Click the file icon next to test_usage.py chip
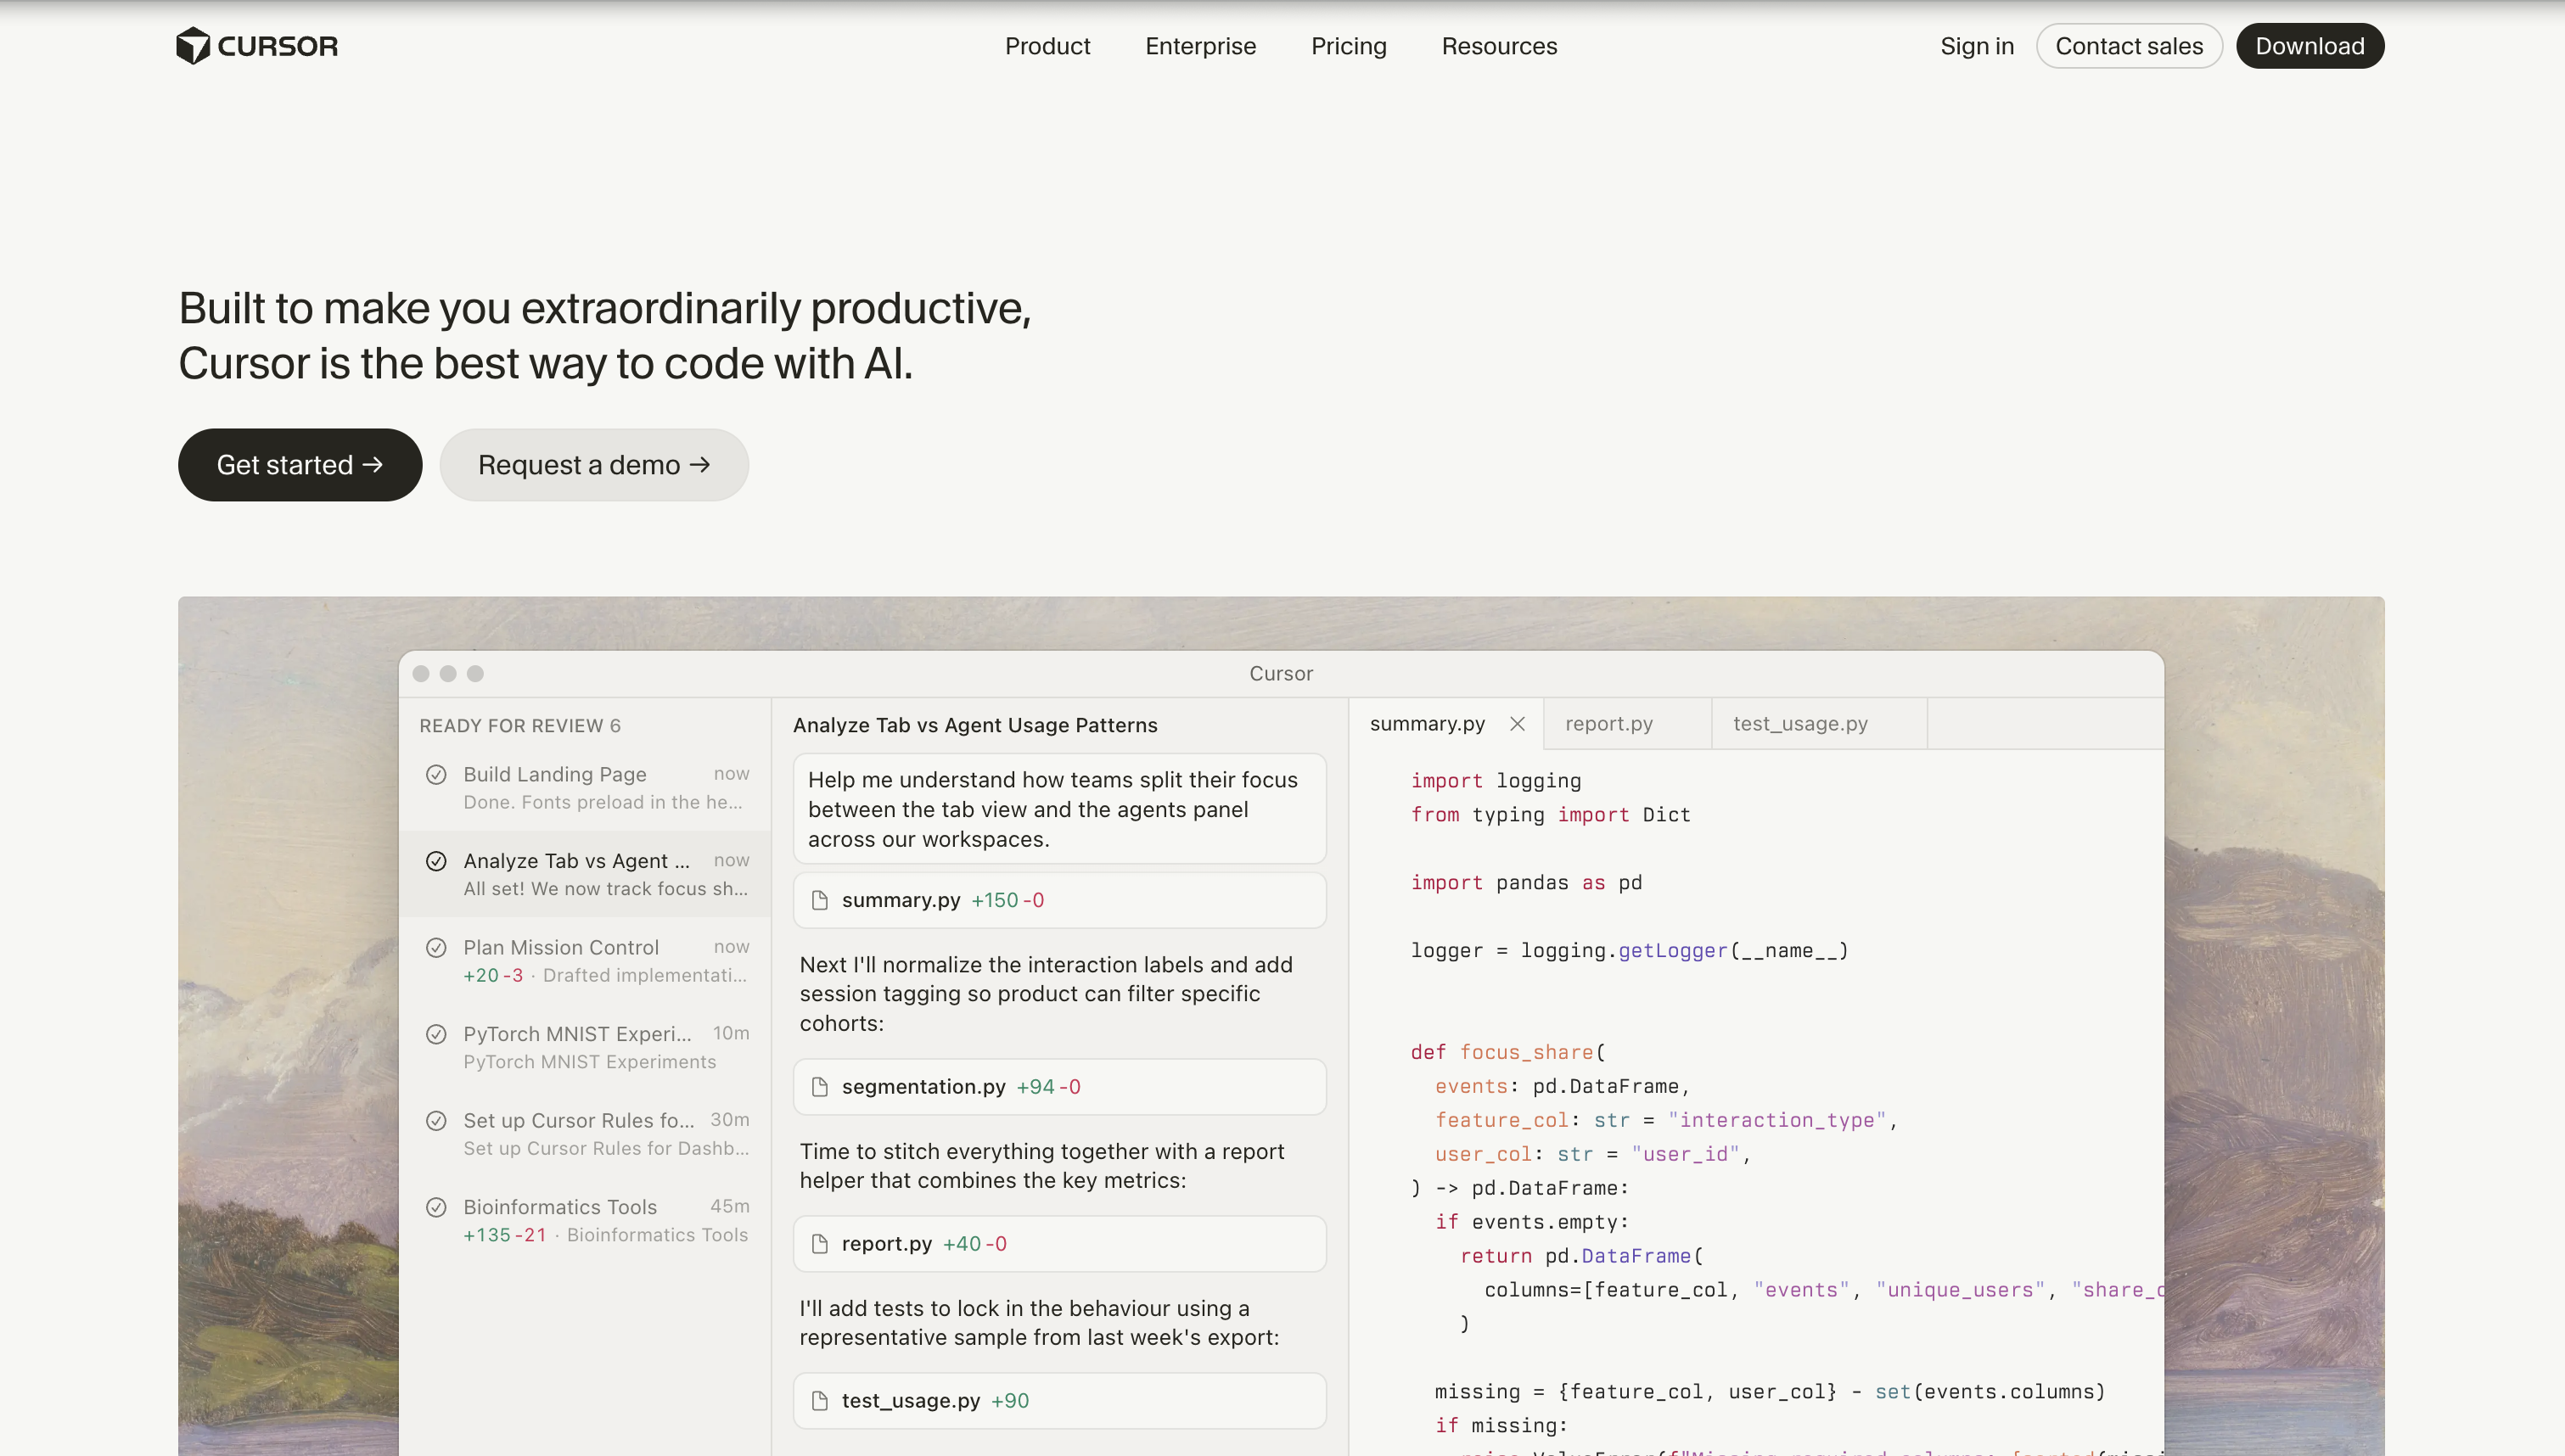Screen dimensions: 2565x1456 click(820, 1401)
